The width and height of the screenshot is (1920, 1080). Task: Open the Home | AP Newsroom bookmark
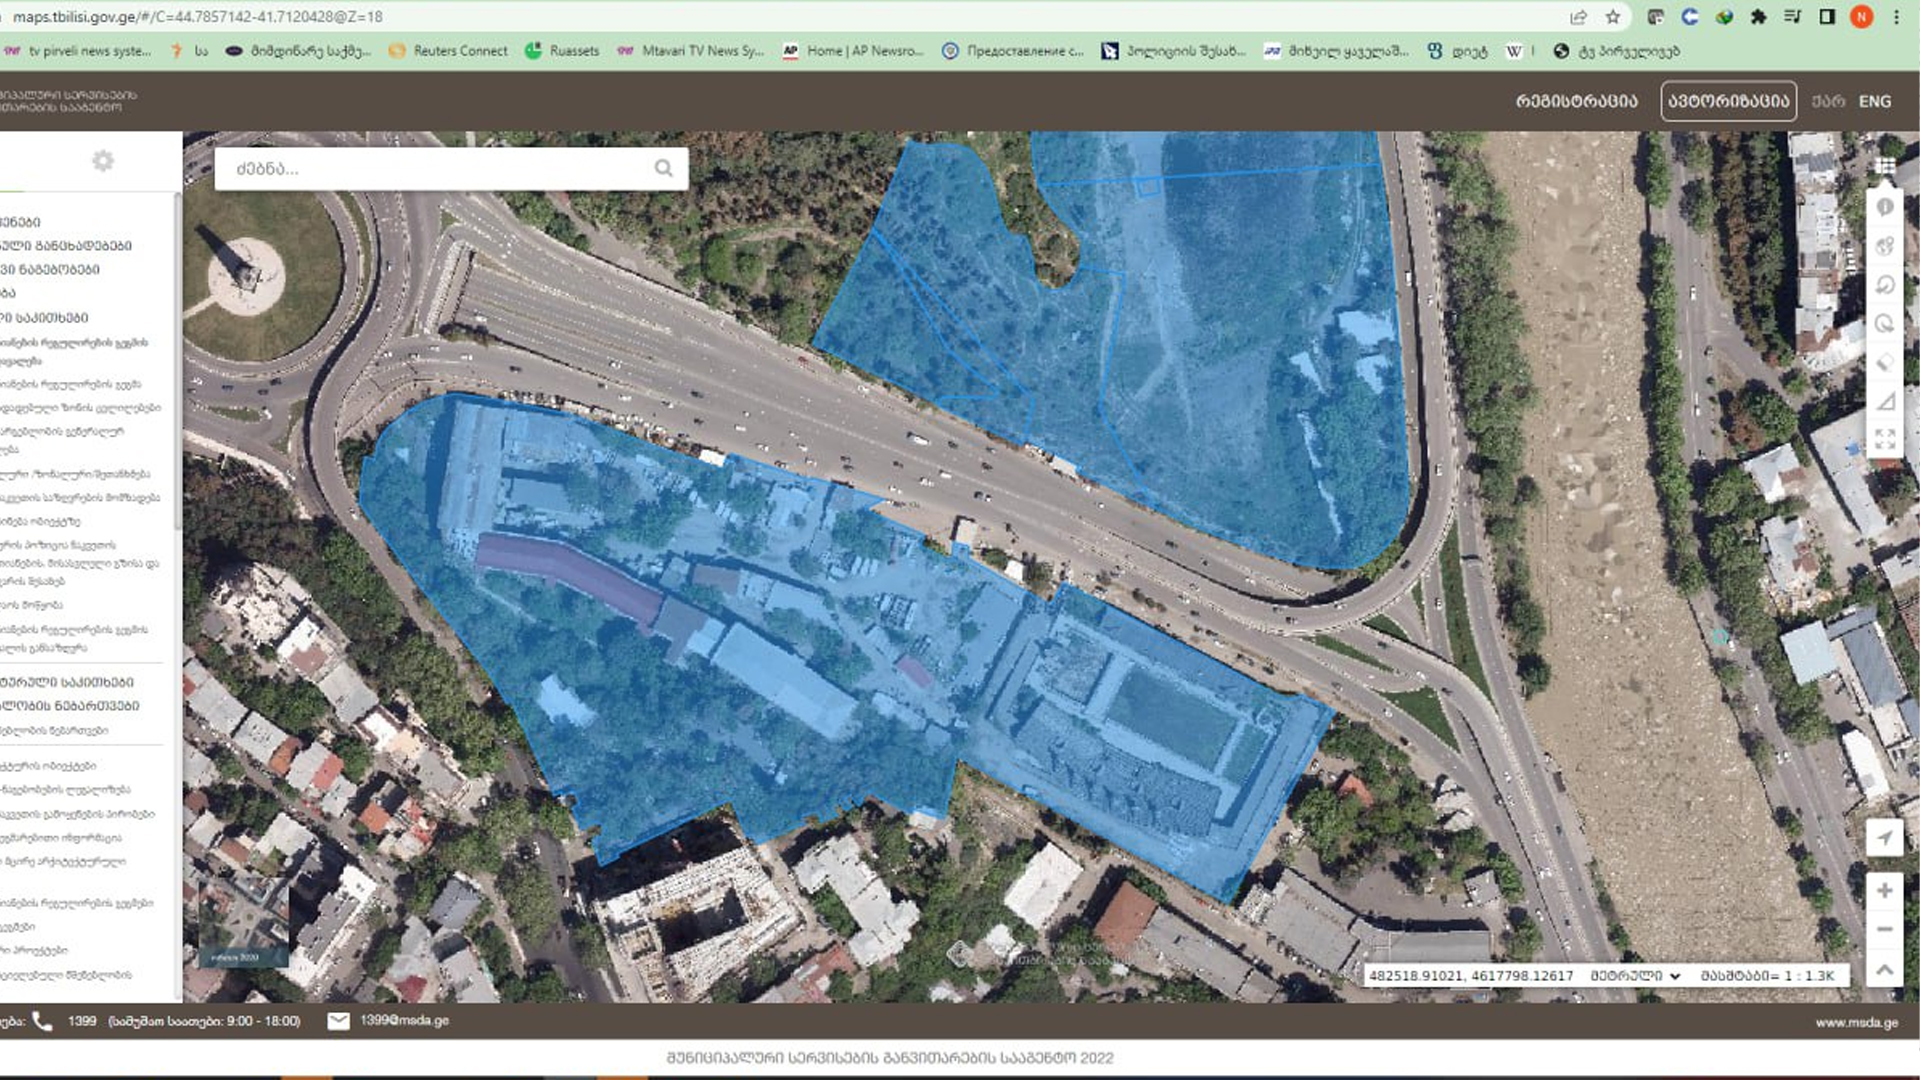(x=853, y=51)
